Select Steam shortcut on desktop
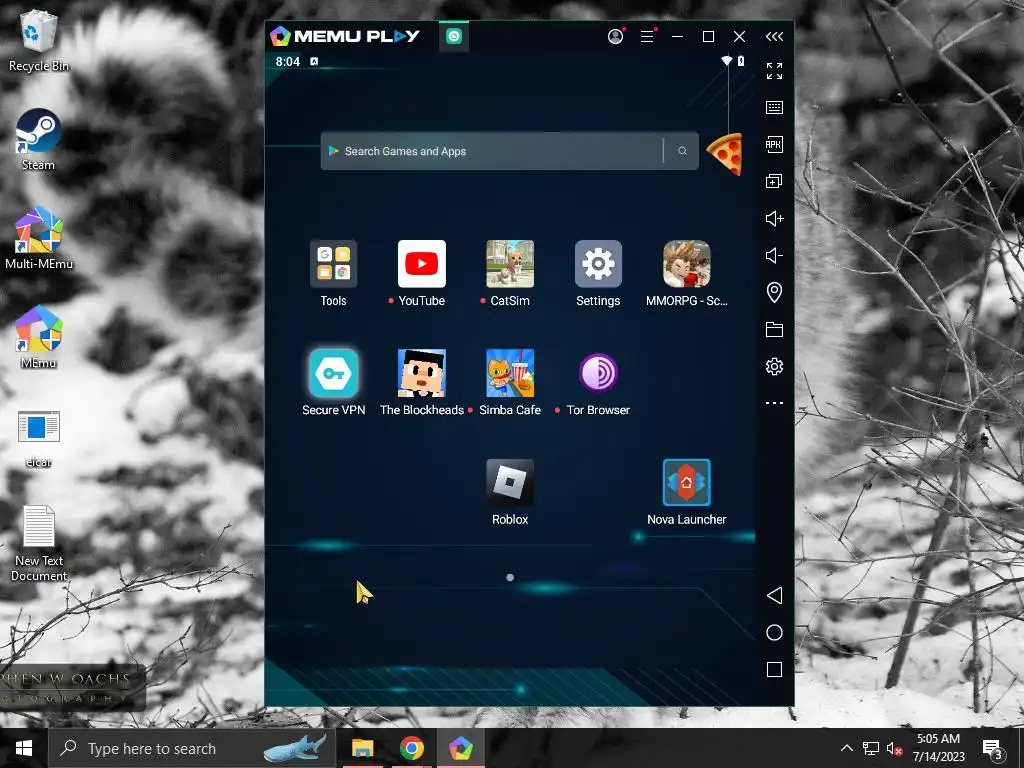This screenshot has height=768, width=1024. pos(39,140)
